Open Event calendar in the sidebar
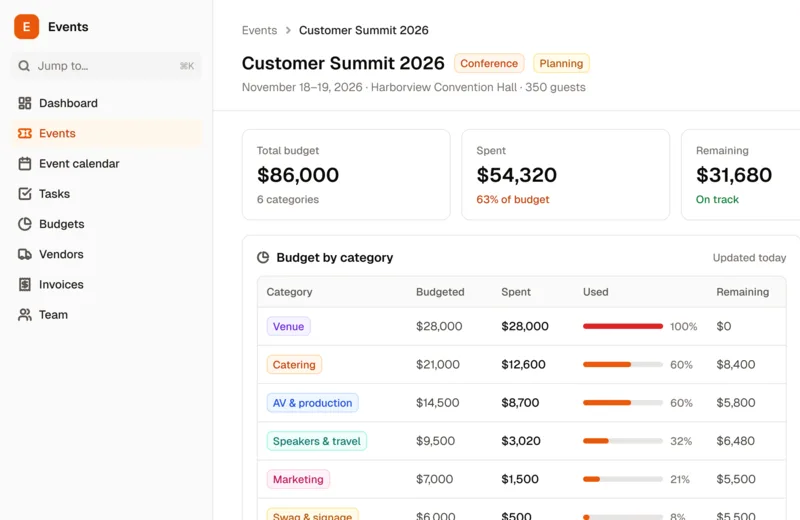Viewport: 800px width, 520px height. tap(106, 163)
